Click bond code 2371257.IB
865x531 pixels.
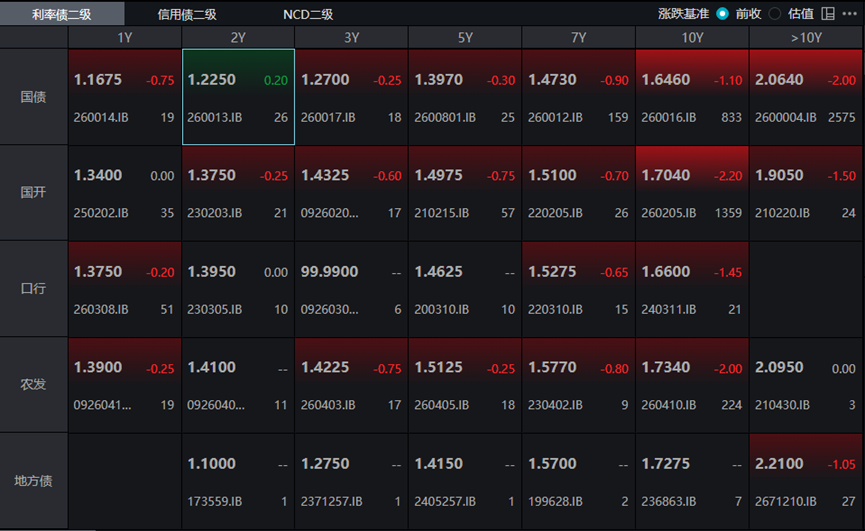click(332, 501)
